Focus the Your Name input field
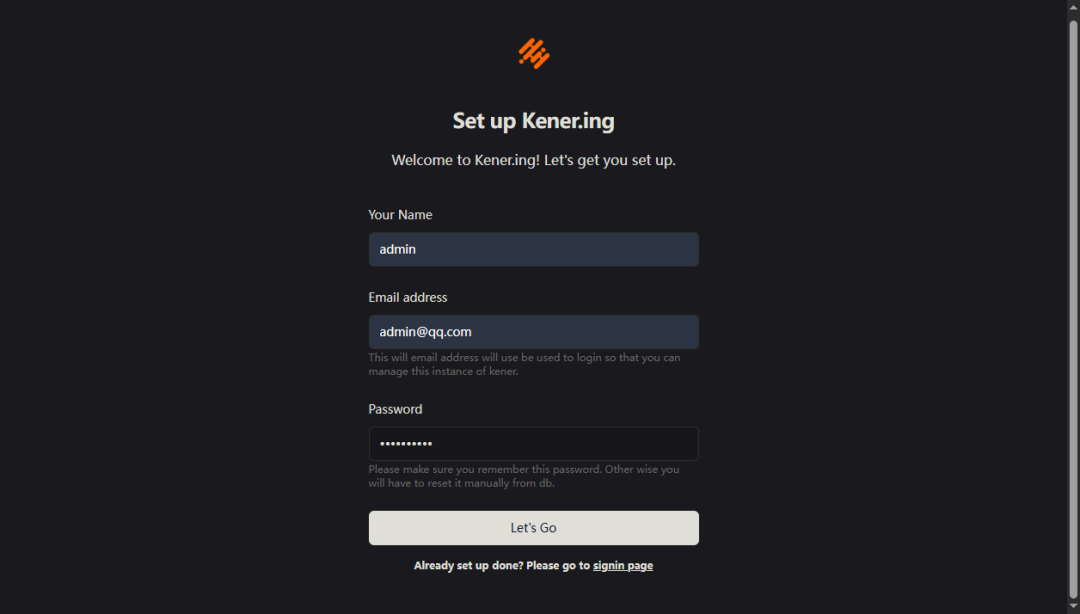This screenshot has height=614, width=1080. click(533, 249)
